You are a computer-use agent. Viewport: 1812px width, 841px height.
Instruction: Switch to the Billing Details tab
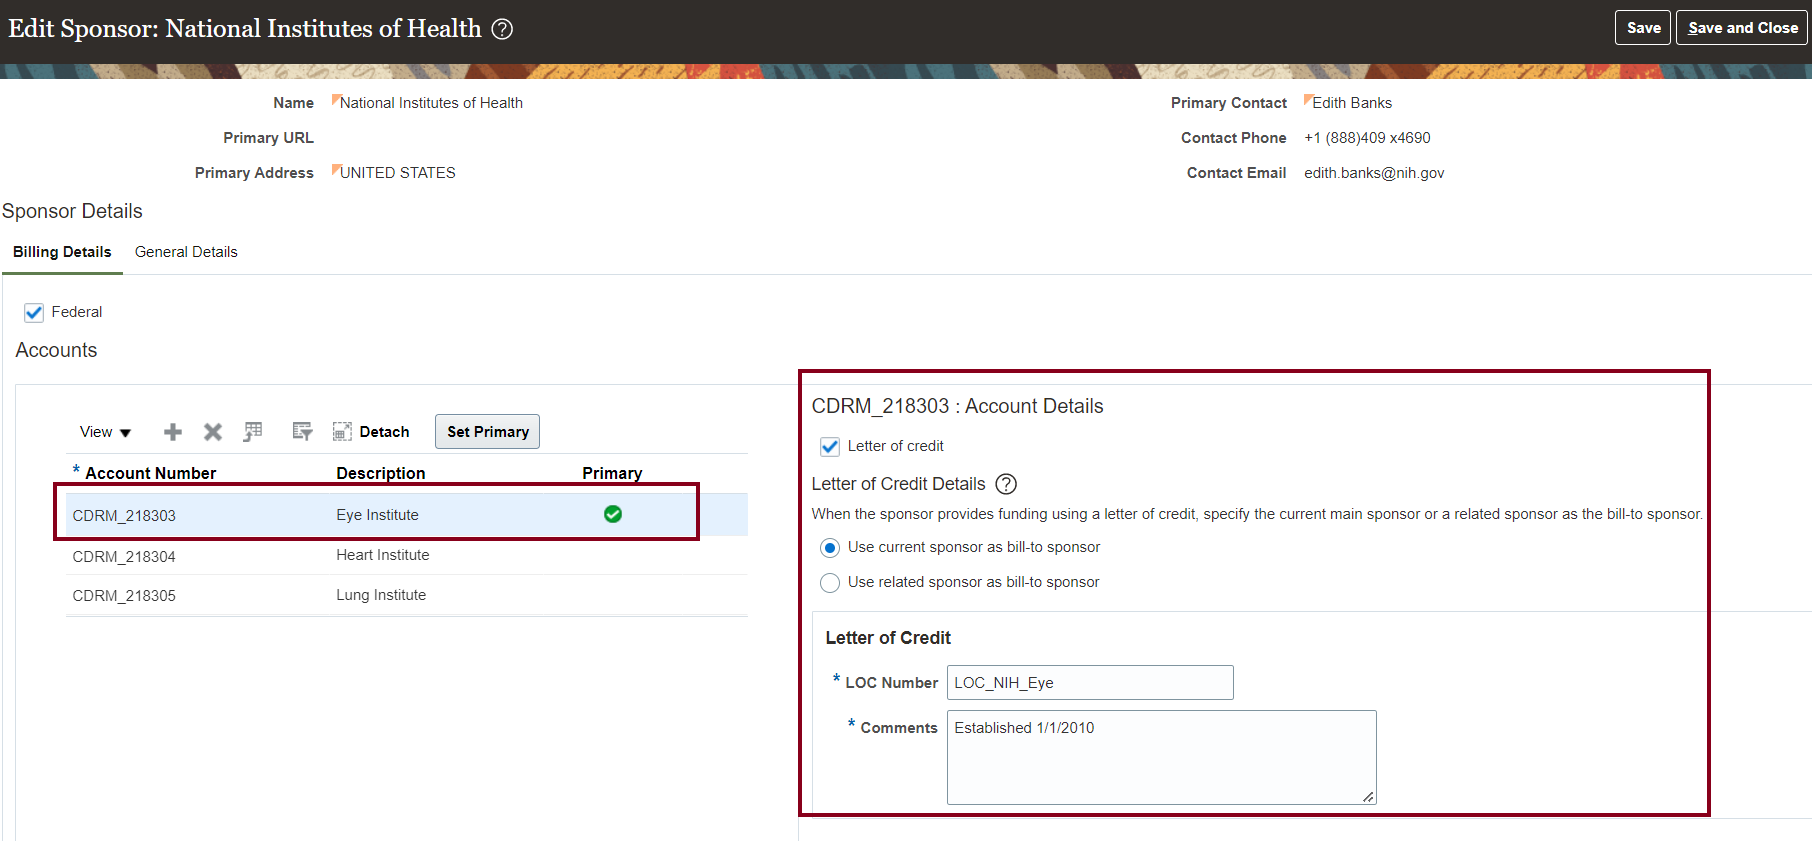pyautogui.click(x=62, y=252)
